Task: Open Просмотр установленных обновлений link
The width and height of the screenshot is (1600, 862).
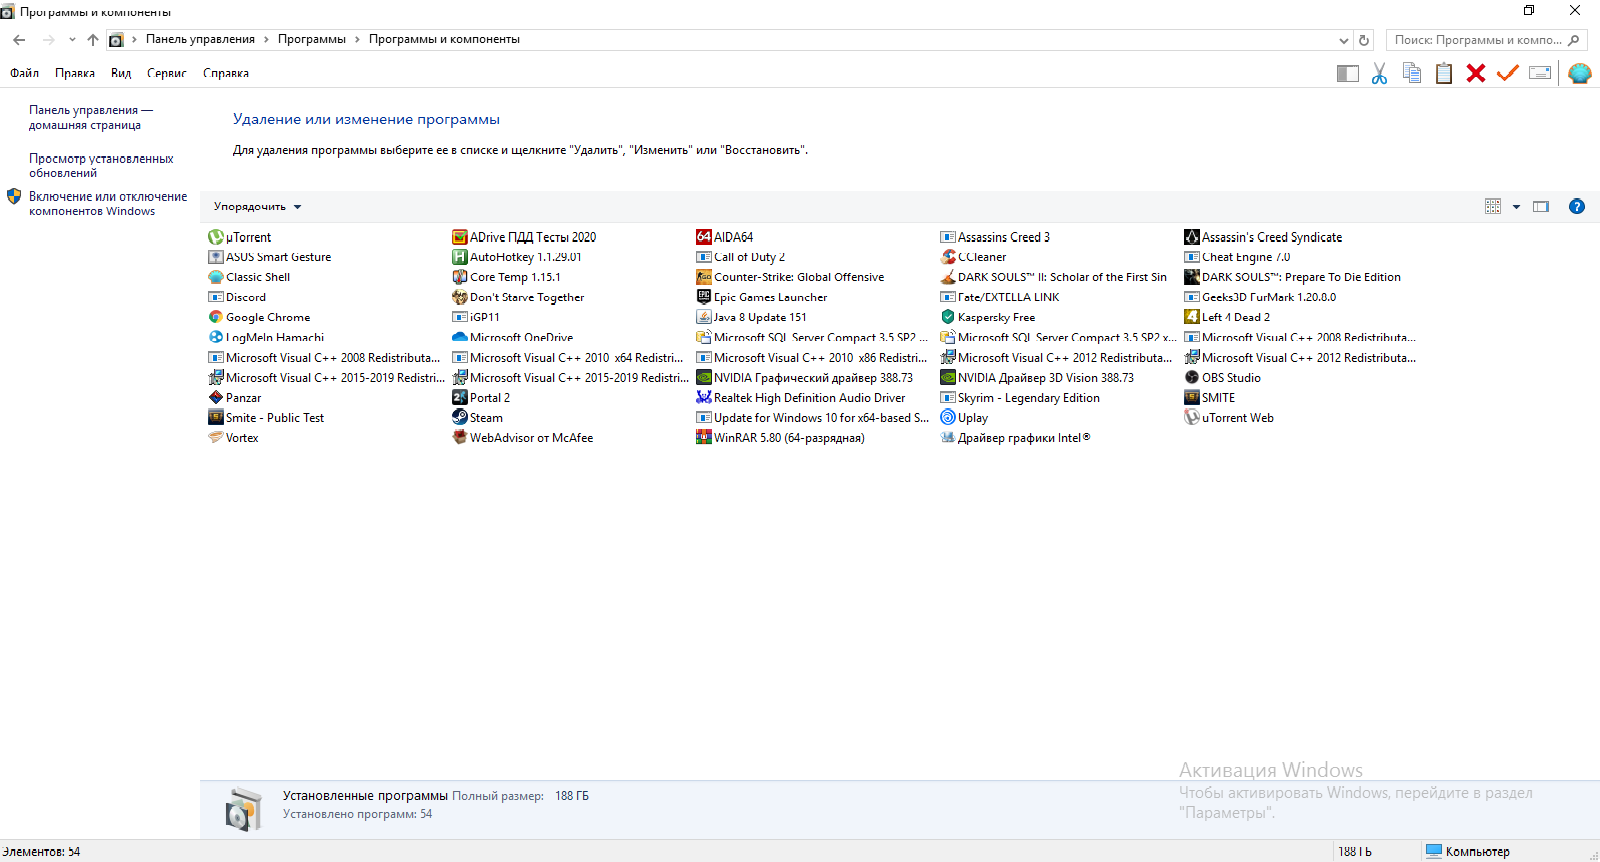Action: [x=101, y=166]
